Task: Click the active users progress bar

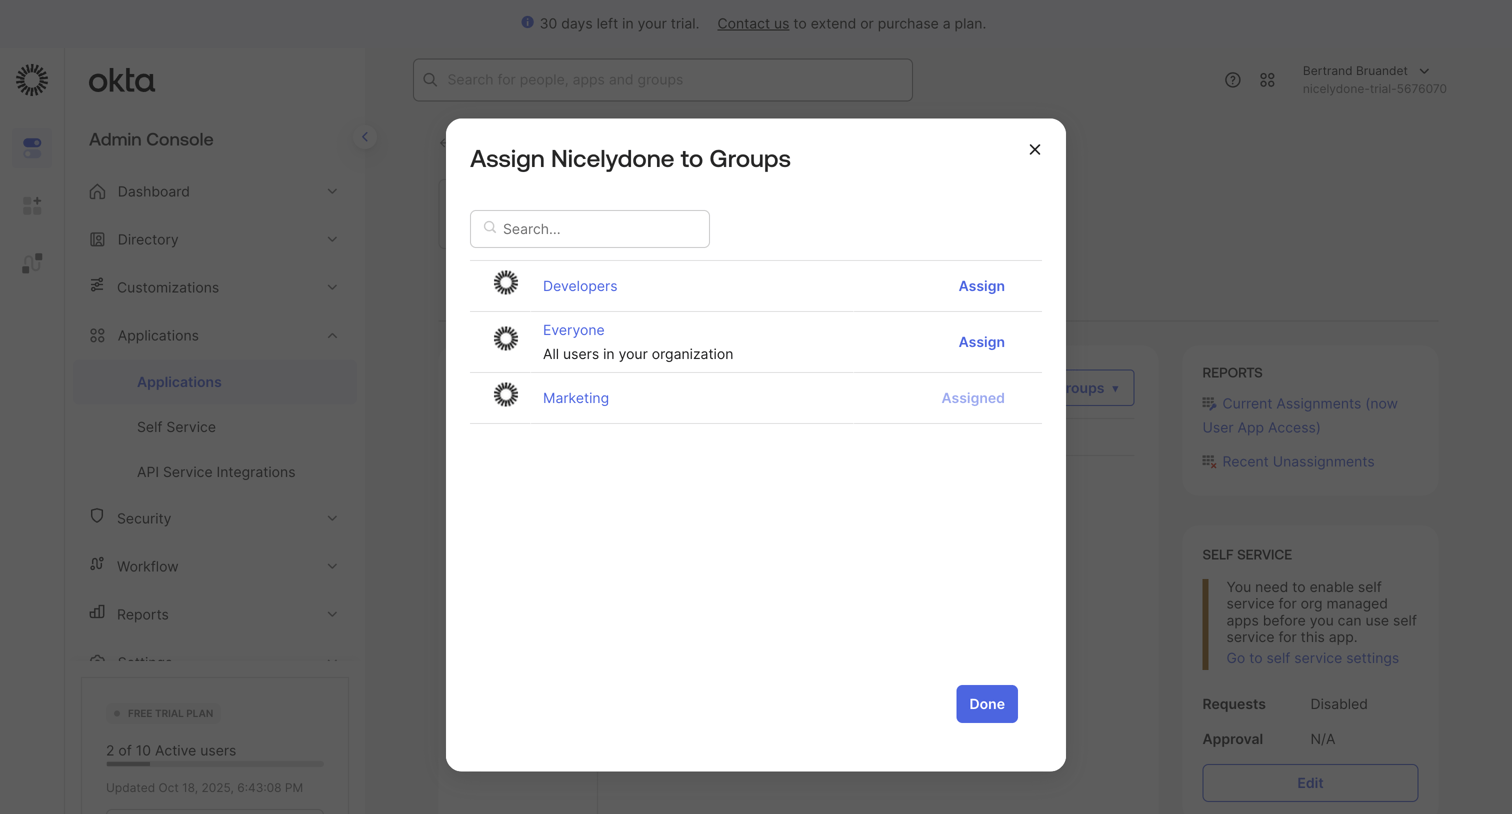Action: point(215,764)
